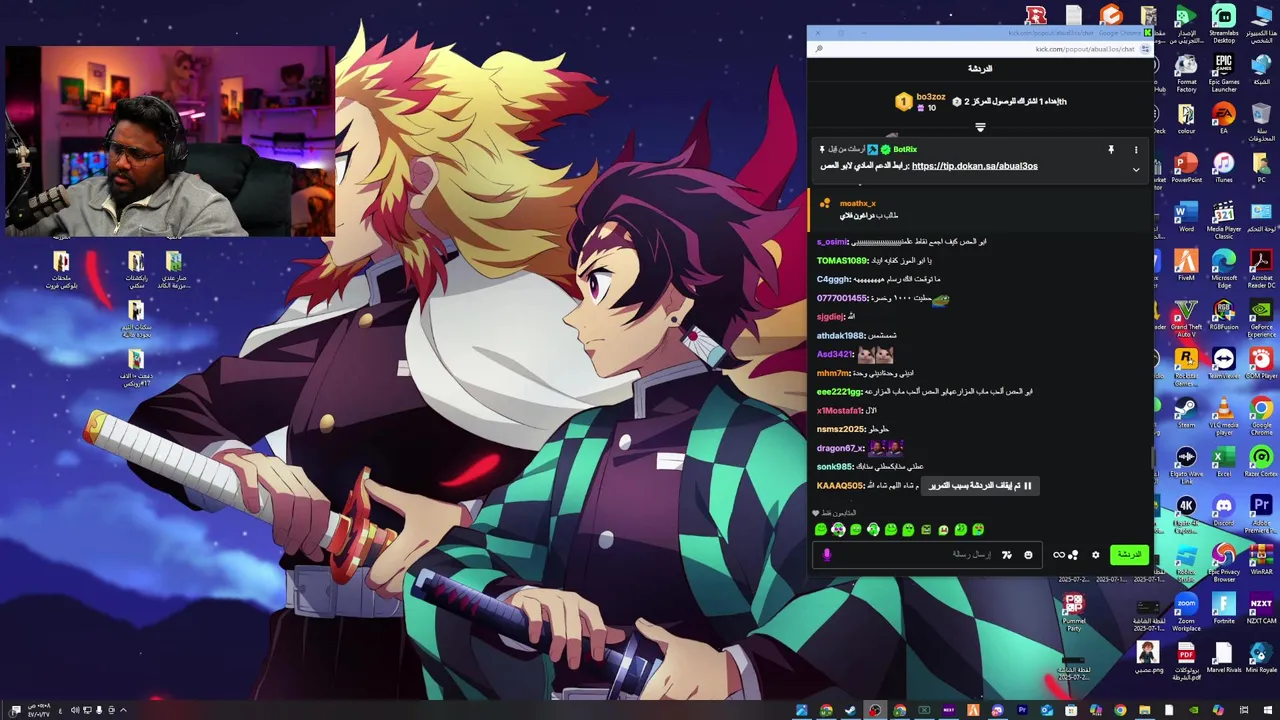Launch Microsoft Edge desktop shortcut
Screen dimensions: 1280x720
tap(1224, 268)
